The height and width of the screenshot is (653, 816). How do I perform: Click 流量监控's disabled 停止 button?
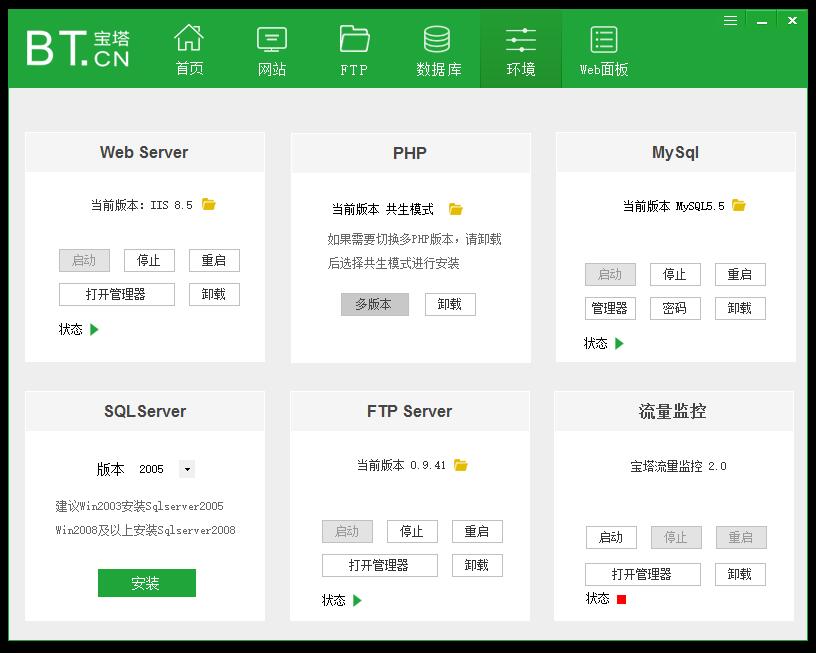tap(676, 537)
